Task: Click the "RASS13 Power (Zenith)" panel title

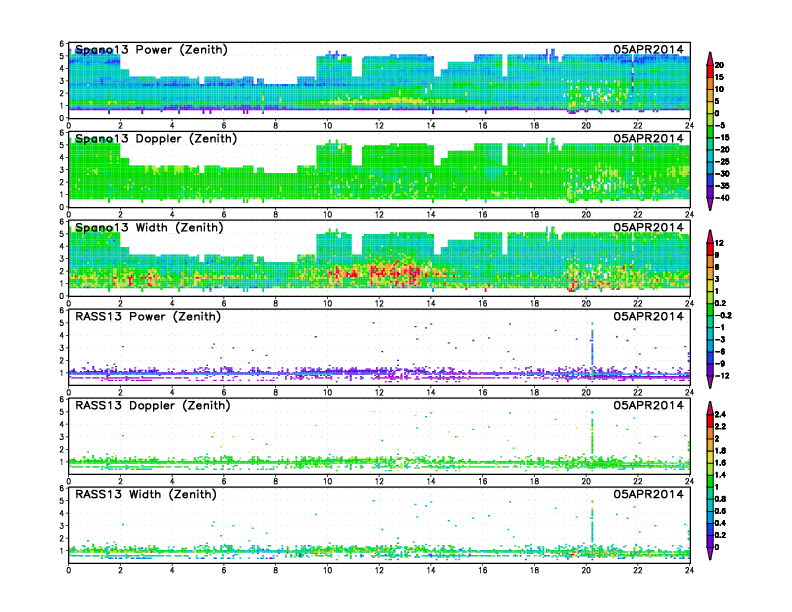Action: pyautogui.click(x=148, y=317)
